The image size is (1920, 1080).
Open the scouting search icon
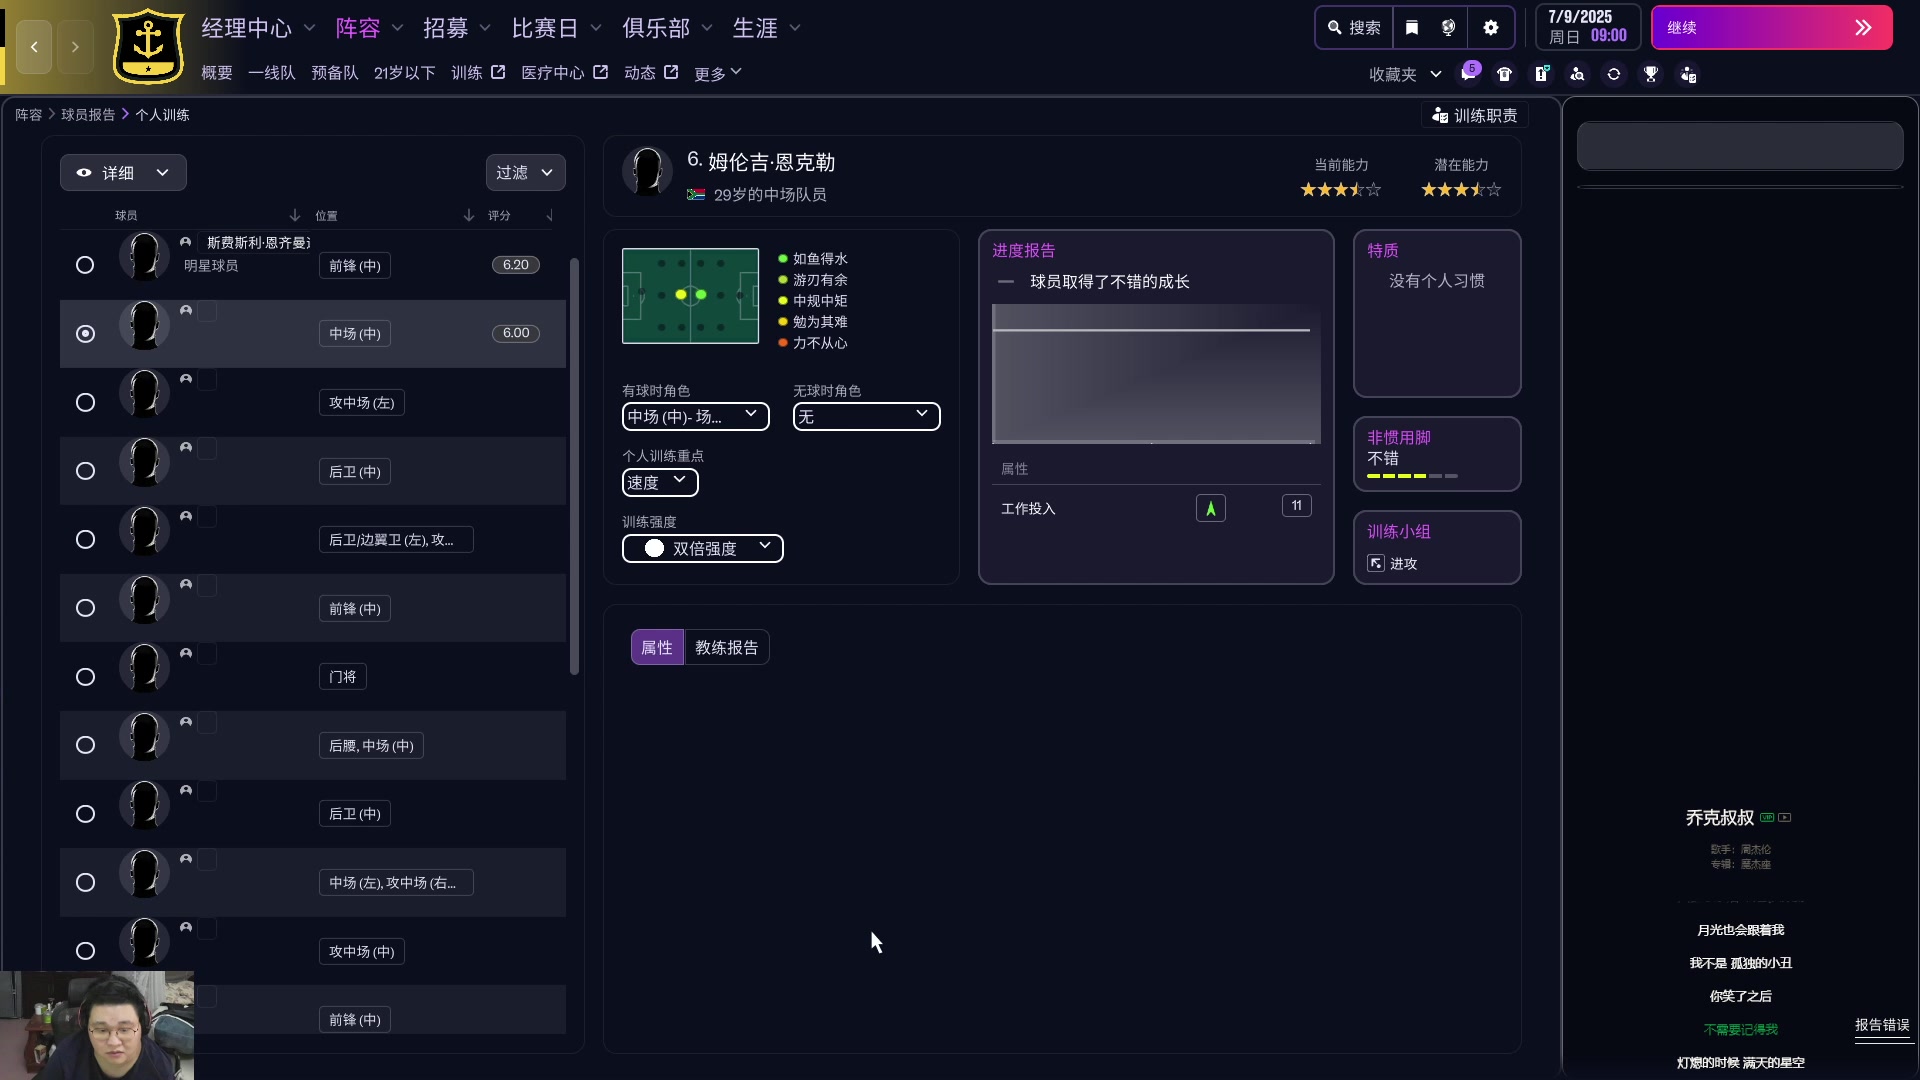pos(1578,73)
